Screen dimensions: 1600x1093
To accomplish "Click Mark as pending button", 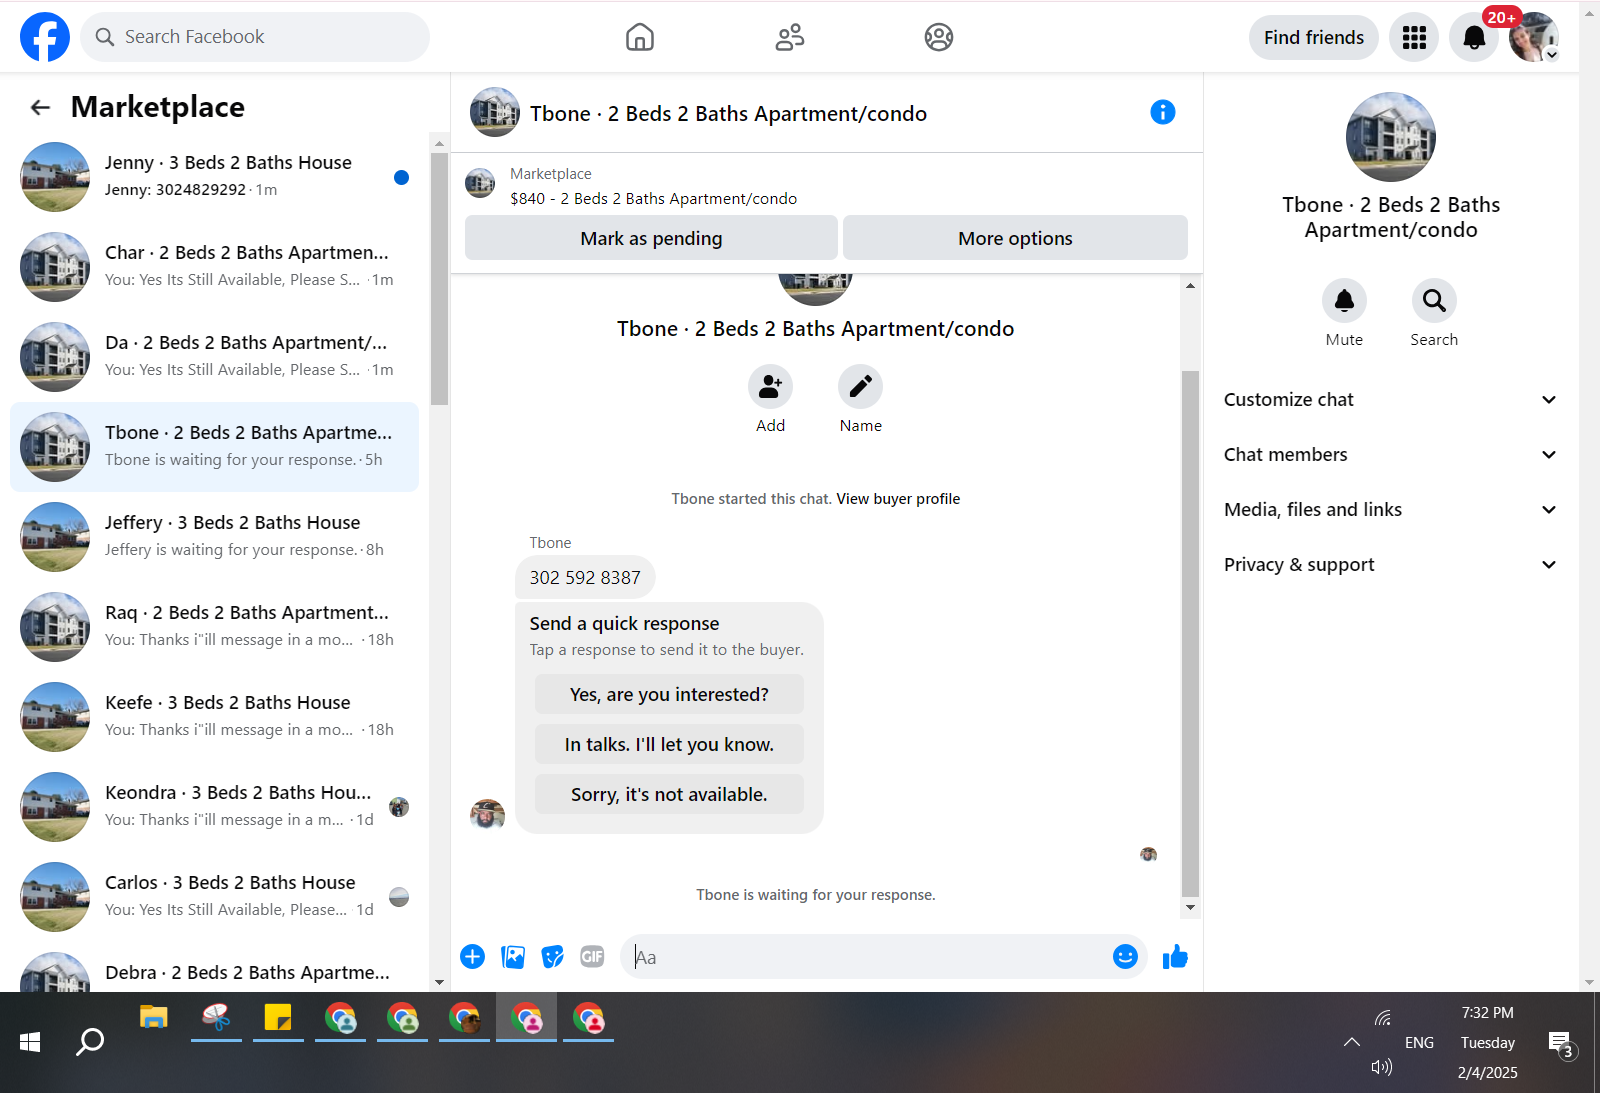I will [651, 238].
